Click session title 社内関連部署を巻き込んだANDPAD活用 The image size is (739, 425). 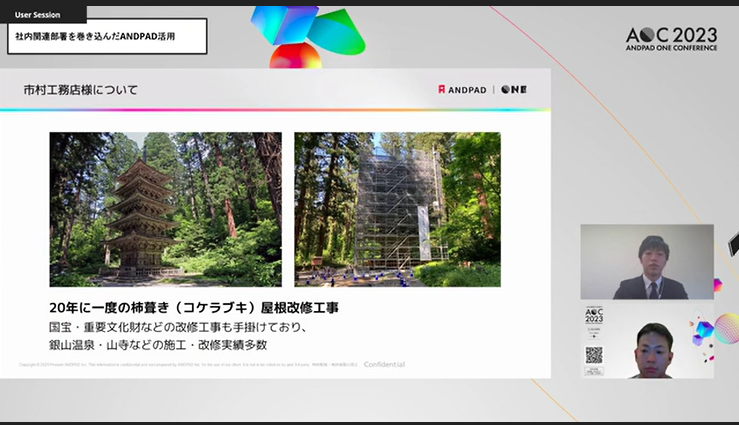click(x=95, y=36)
